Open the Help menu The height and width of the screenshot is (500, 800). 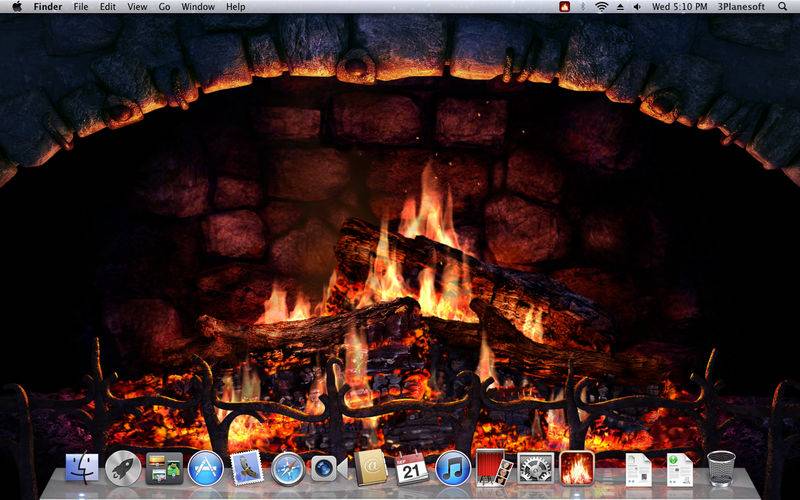[236, 7]
